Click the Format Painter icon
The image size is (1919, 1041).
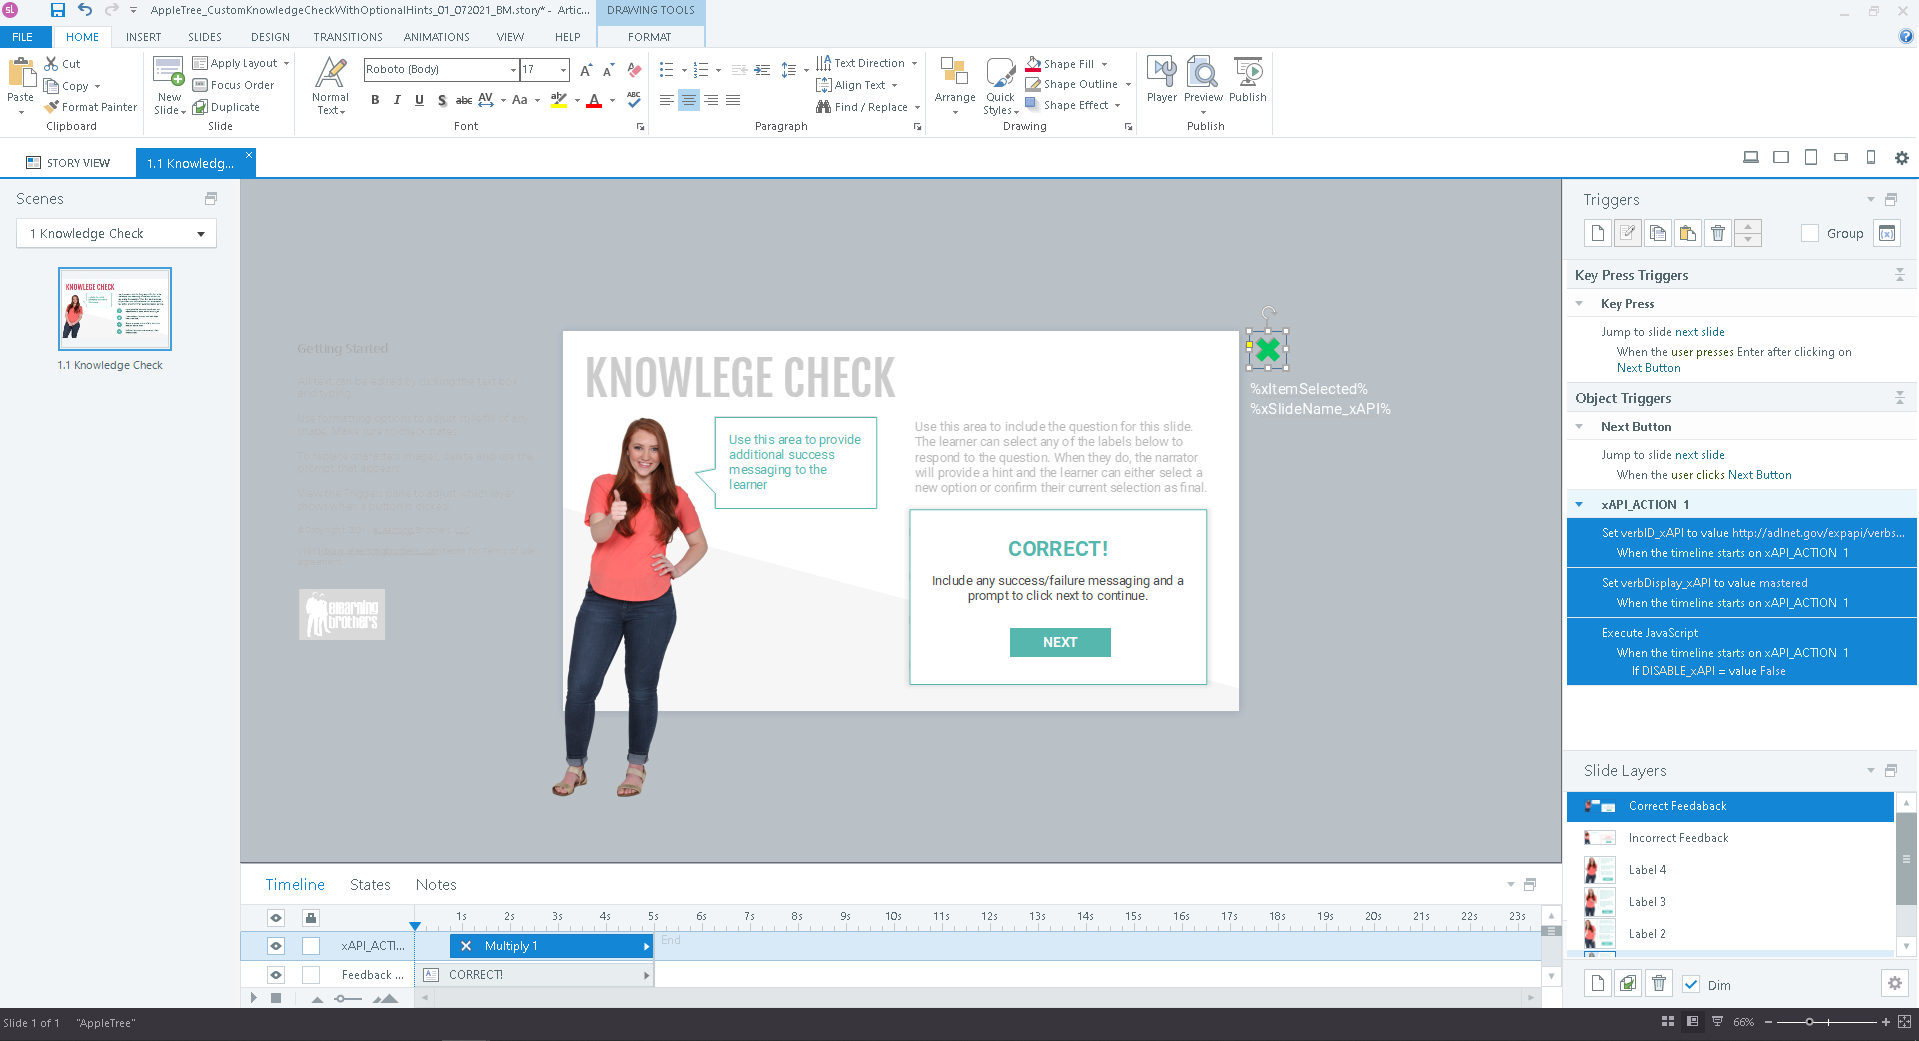pos(52,107)
